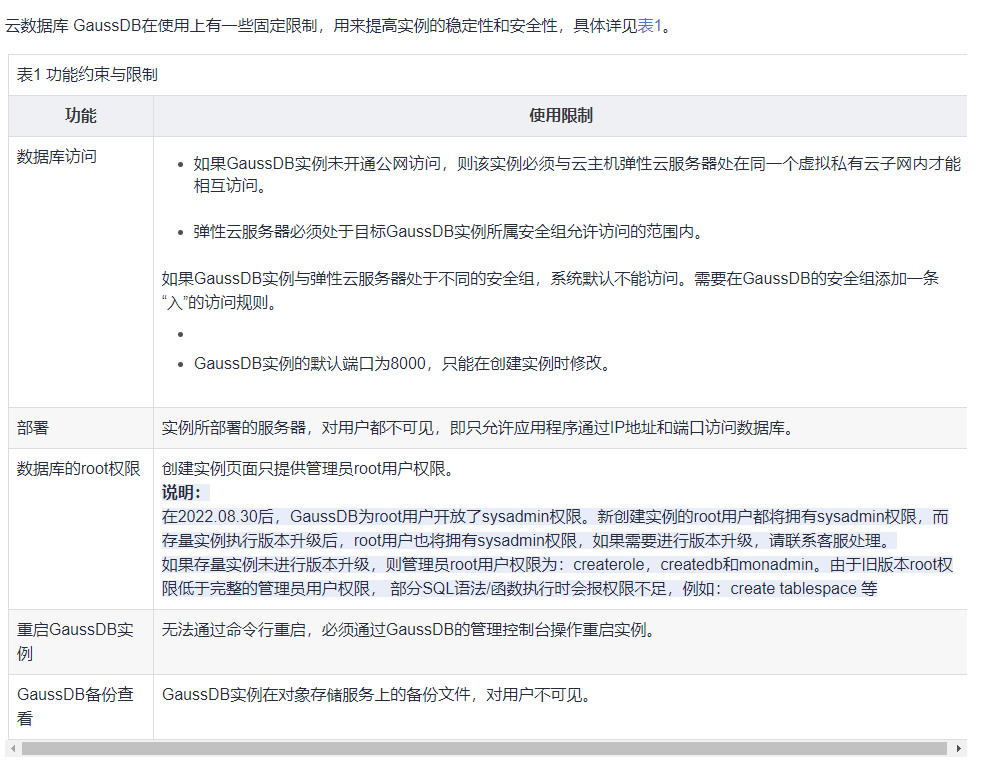982x773 pixels.
Task: Click the sentence starting 如果存量实例未进行版本升级
Action: pos(557,576)
